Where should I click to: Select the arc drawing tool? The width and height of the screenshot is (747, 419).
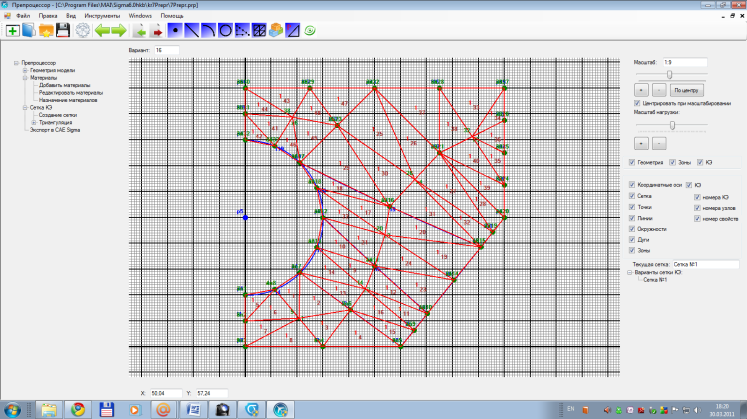pyautogui.click(x=208, y=30)
